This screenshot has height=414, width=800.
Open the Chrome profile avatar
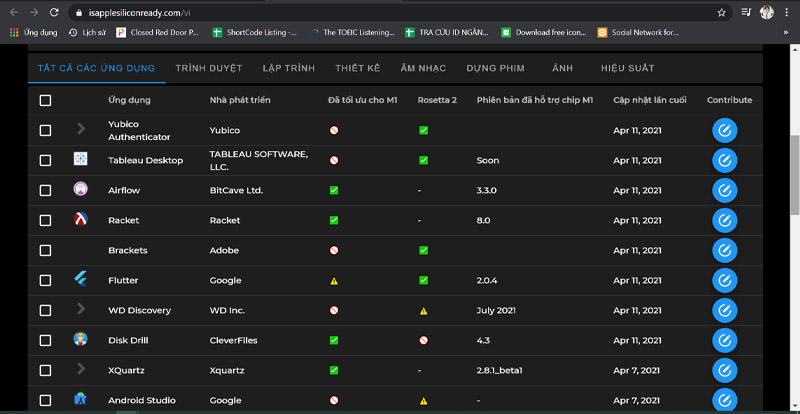pos(766,13)
